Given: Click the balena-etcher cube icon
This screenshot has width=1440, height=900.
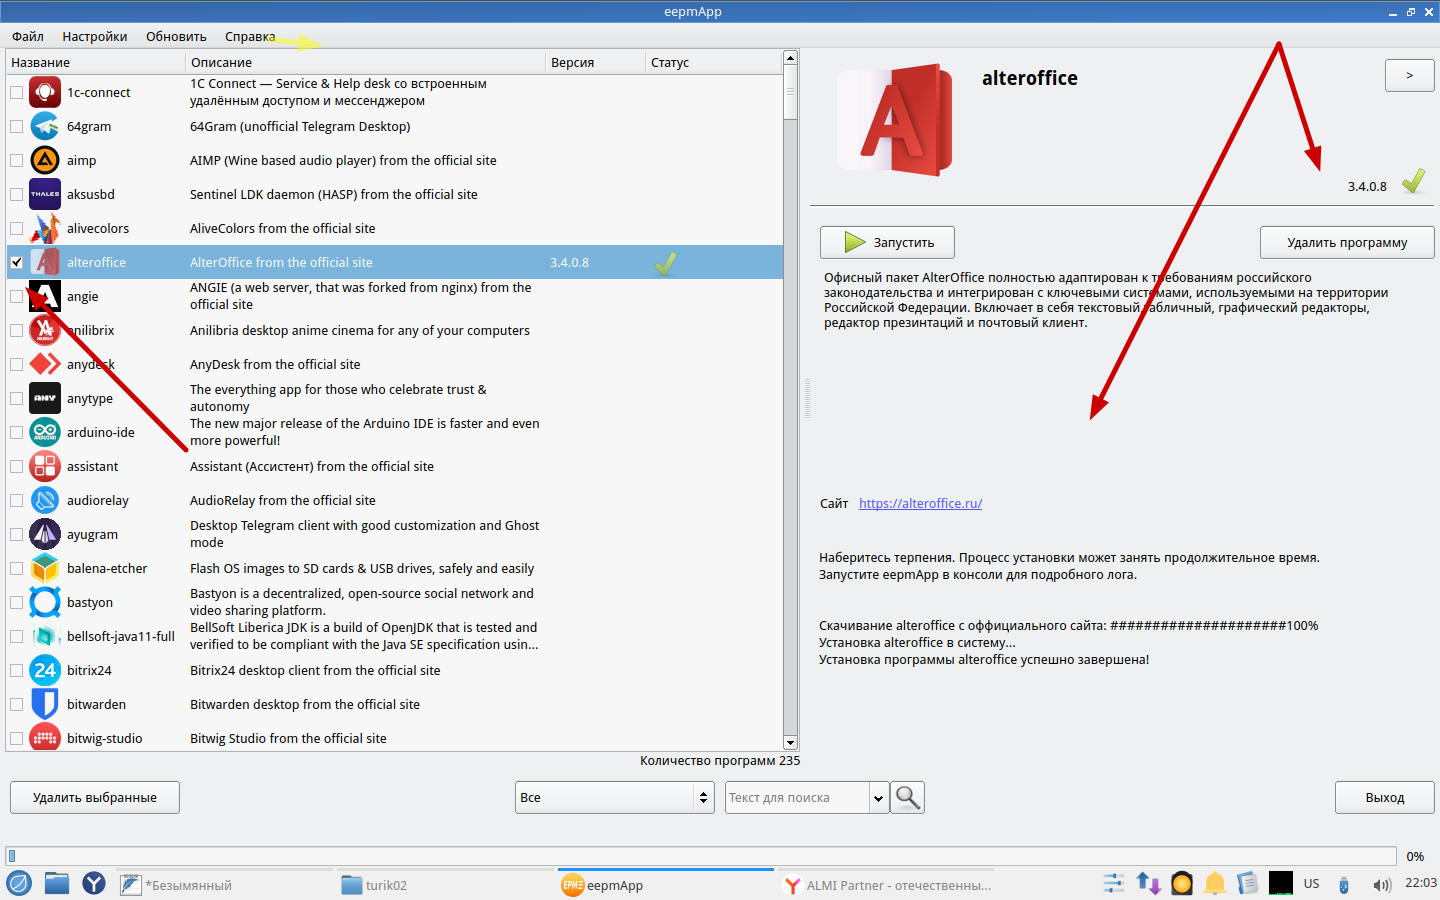Looking at the screenshot, I should [x=45, y=568].
